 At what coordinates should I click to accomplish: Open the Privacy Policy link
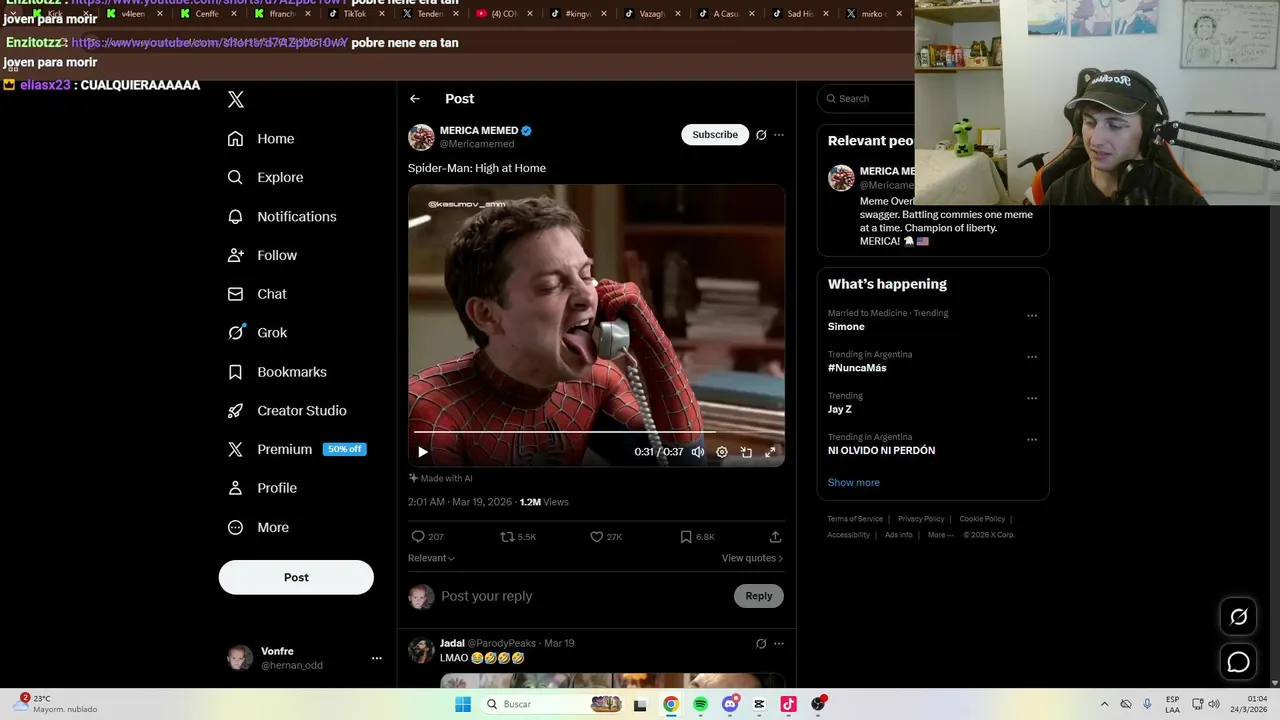coord(921,519)
